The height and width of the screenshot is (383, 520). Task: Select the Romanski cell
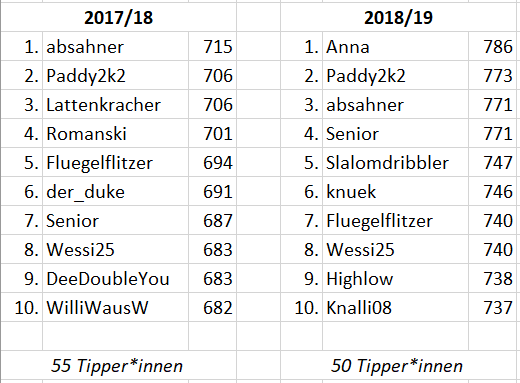click(x=115, y=133)
